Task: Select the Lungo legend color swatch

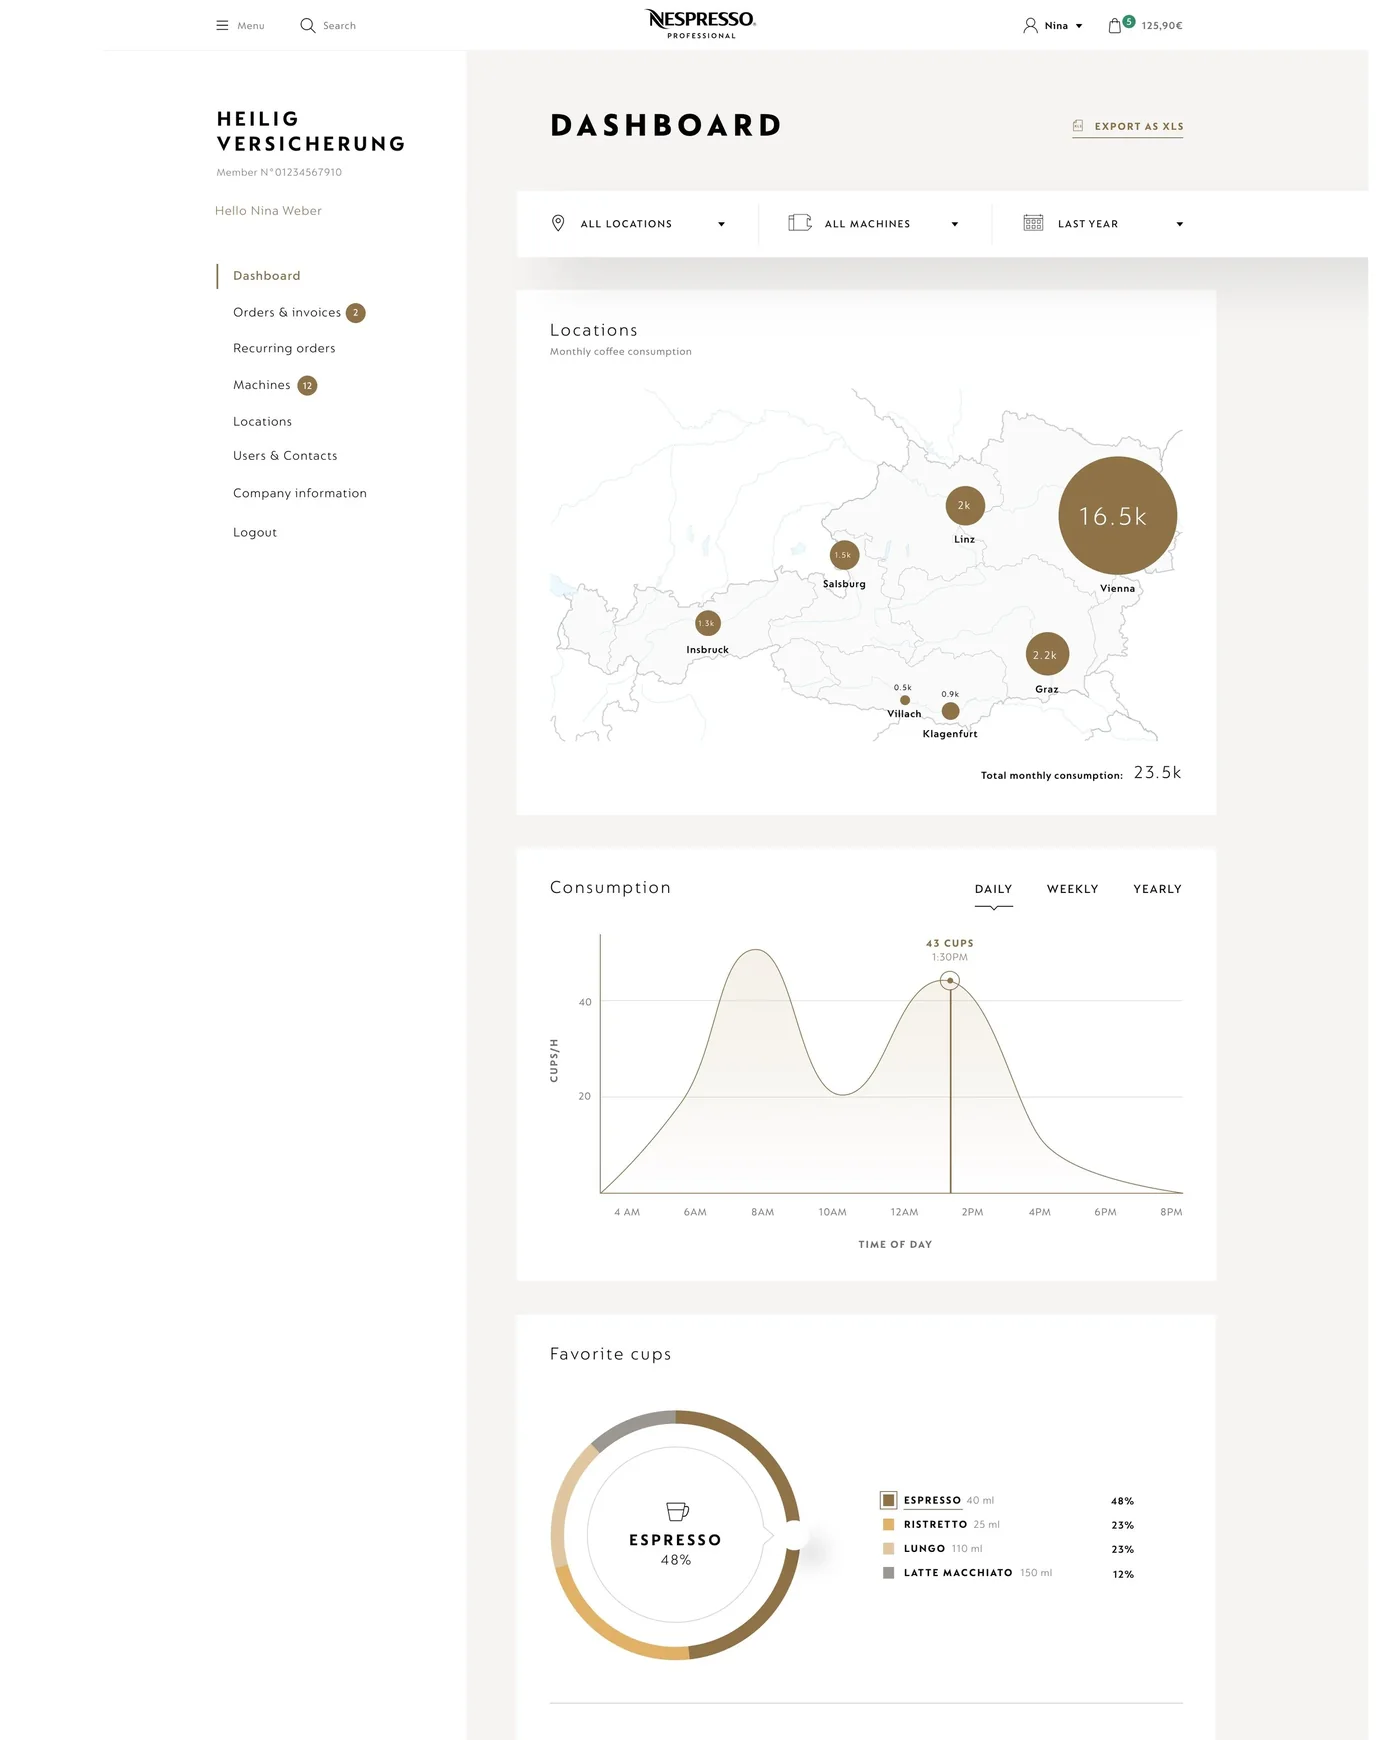Action: (888, 1548)
